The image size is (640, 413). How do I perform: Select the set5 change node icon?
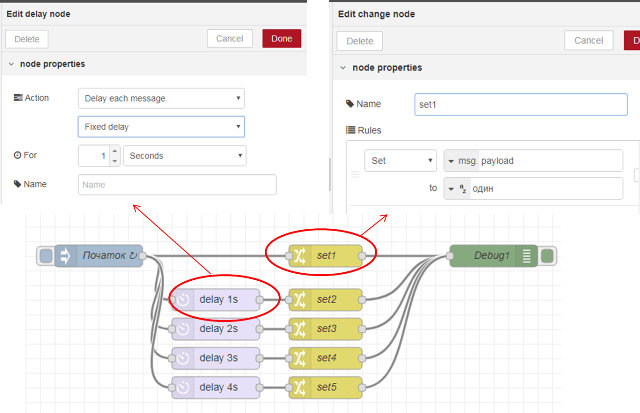[x=299, y=387]
